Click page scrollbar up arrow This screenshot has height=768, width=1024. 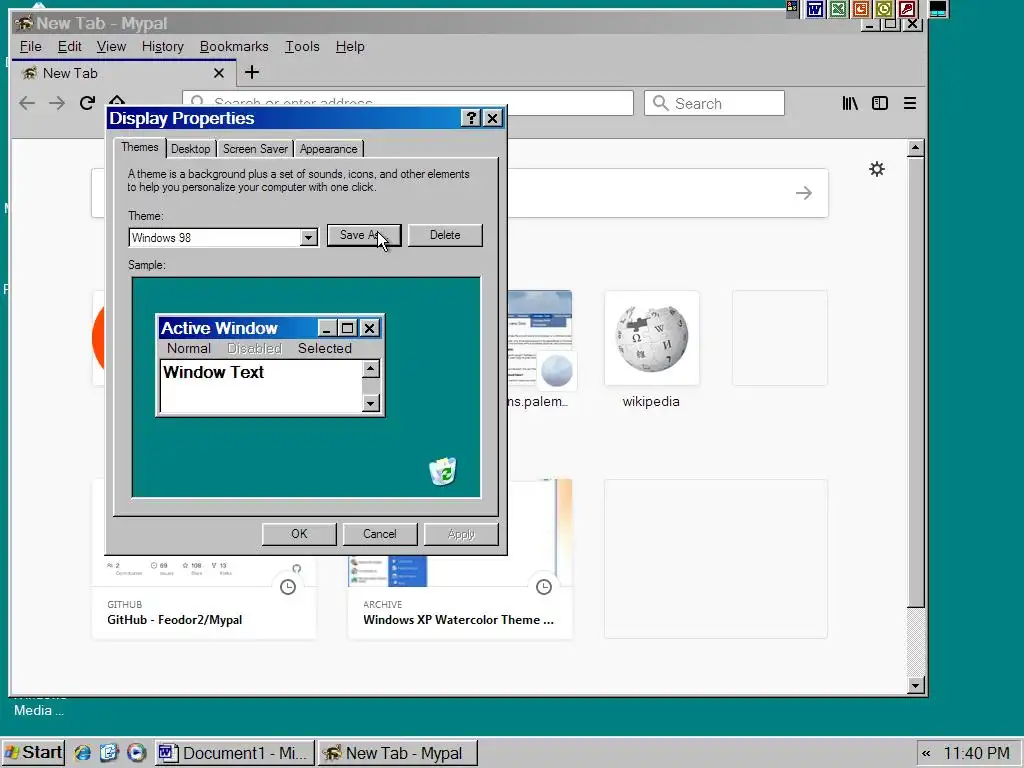click(916, 148)
